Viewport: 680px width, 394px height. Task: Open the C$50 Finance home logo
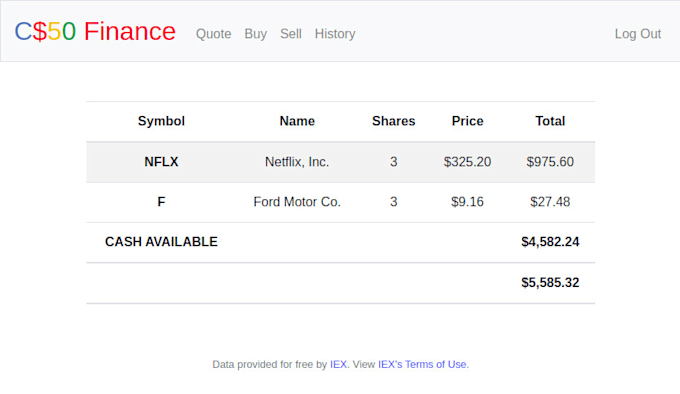pyautogui.click(x=95, y=32)
